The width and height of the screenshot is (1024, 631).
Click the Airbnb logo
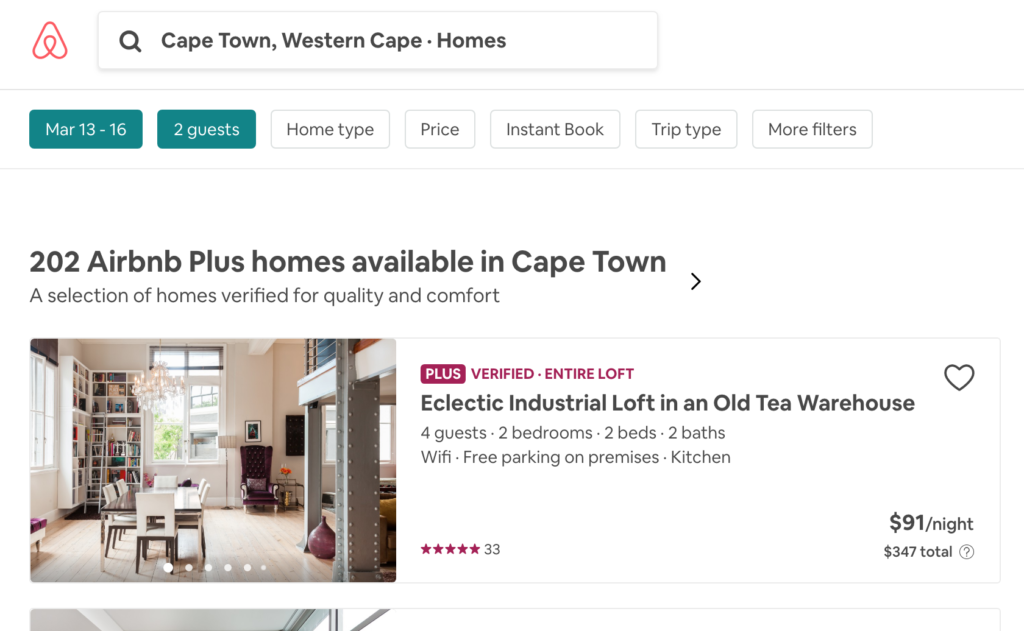point(50,41)
